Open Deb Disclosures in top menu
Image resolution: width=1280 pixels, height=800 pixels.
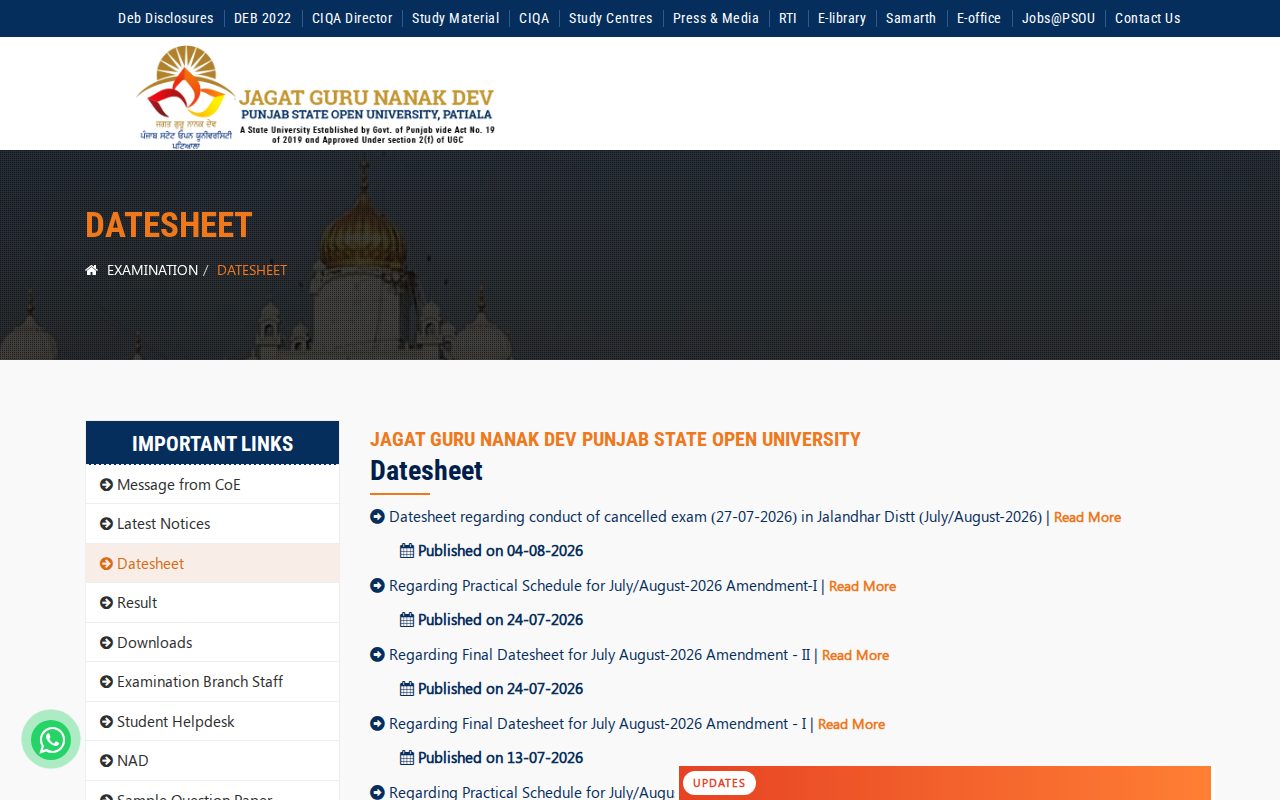coord(166,18)
